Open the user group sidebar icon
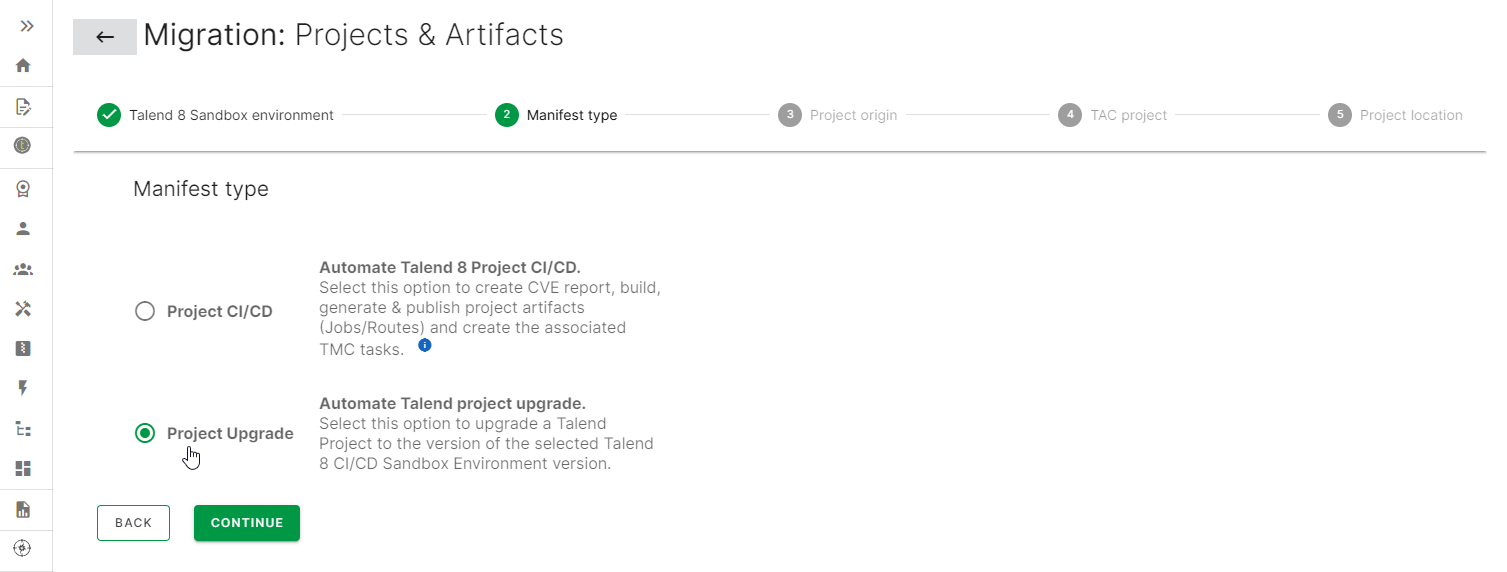The image size is (1507, 572). (23, 269)
